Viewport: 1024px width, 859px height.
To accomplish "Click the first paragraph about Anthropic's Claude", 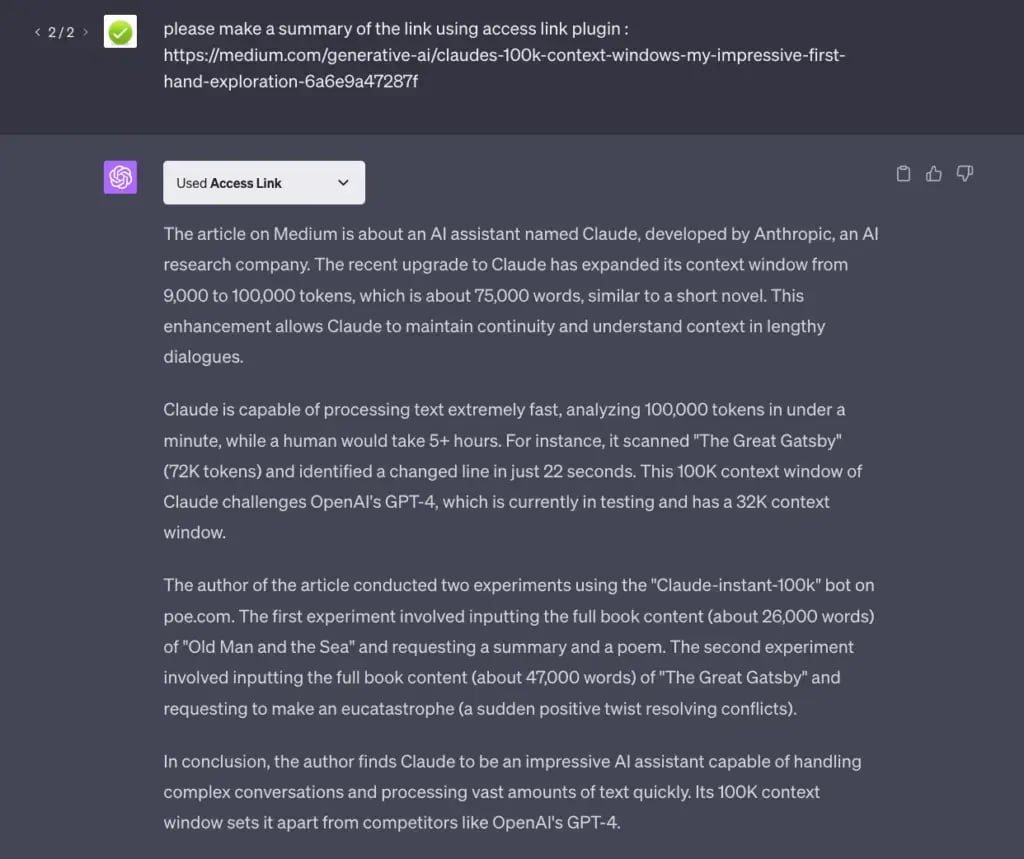I will pyautogui.click(x=520, y=295).
